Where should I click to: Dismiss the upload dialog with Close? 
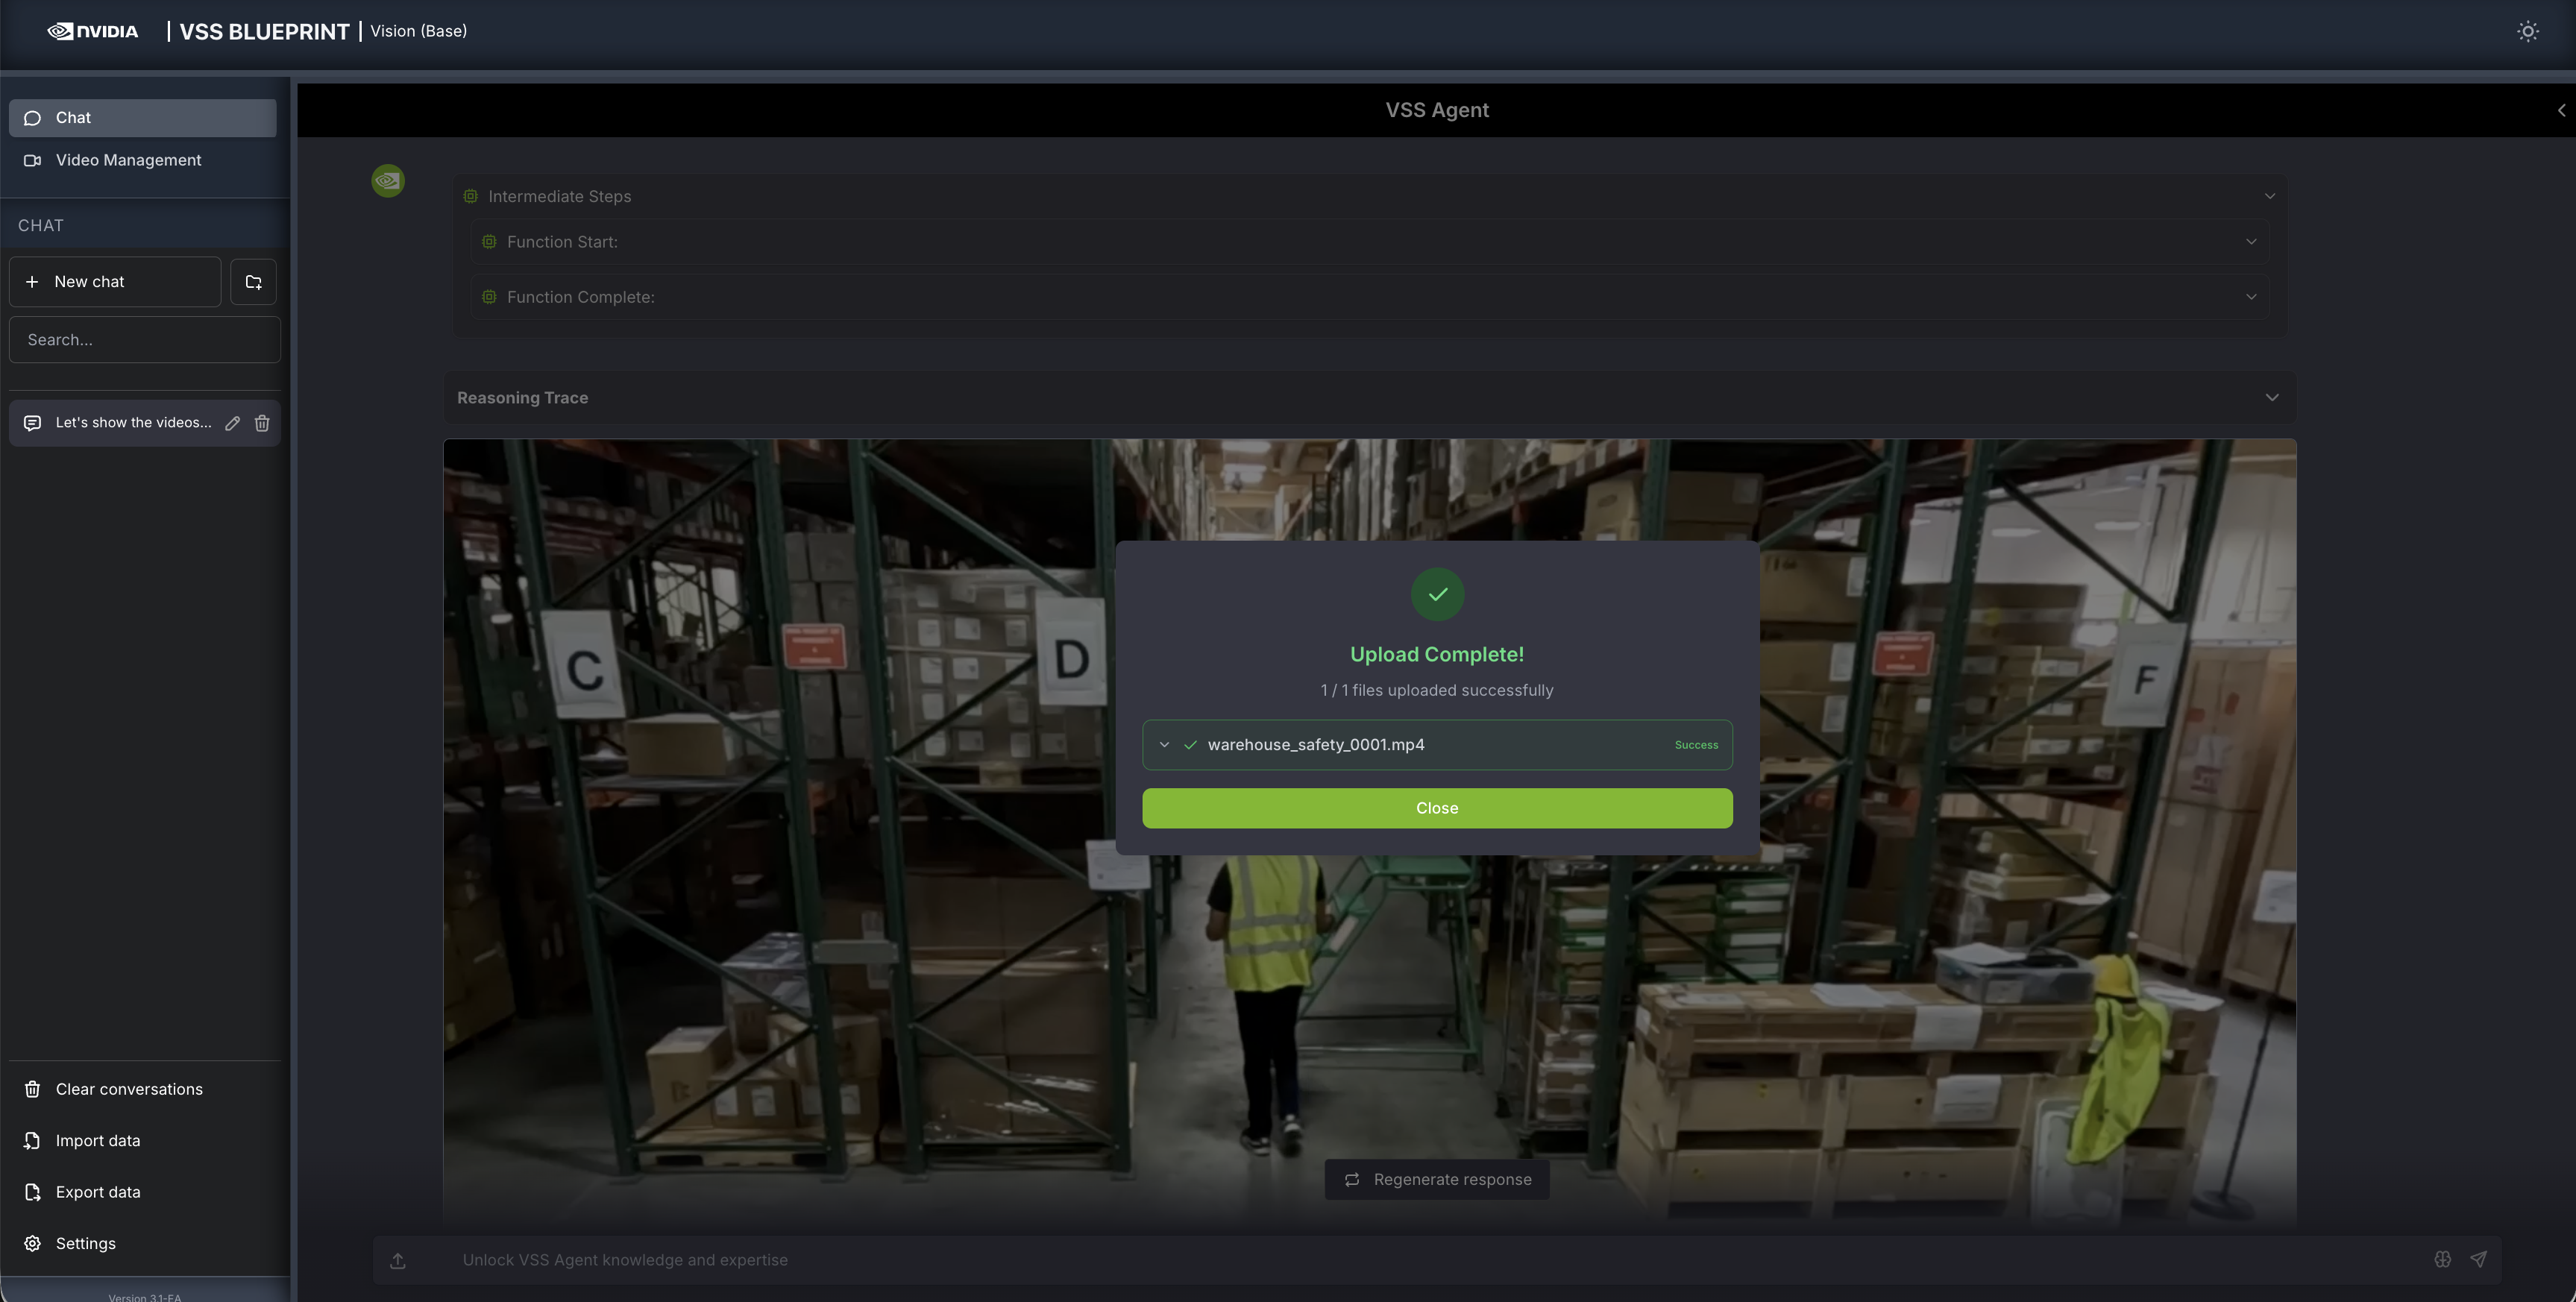pyautogui.click(x=1437, y=808)
